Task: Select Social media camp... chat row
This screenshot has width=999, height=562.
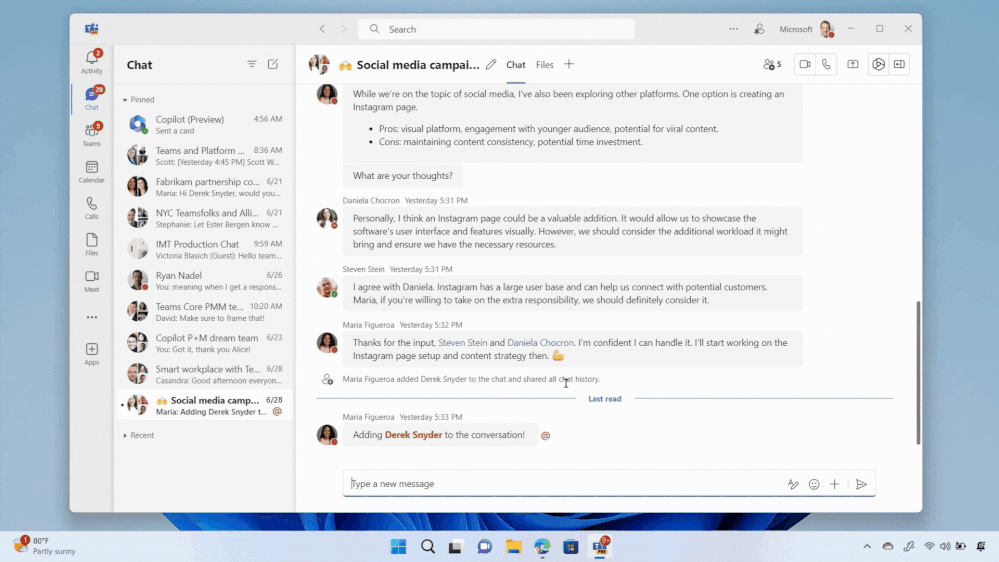Action: coord(205,405)
